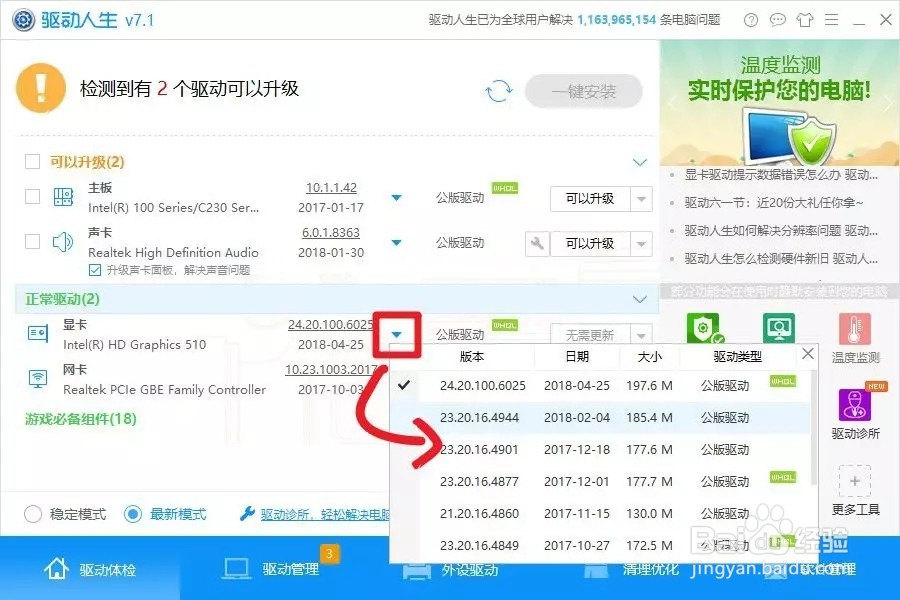Click the 日期 column header
The width and height of the screenshot is (900, 600).
pos(577,357)
